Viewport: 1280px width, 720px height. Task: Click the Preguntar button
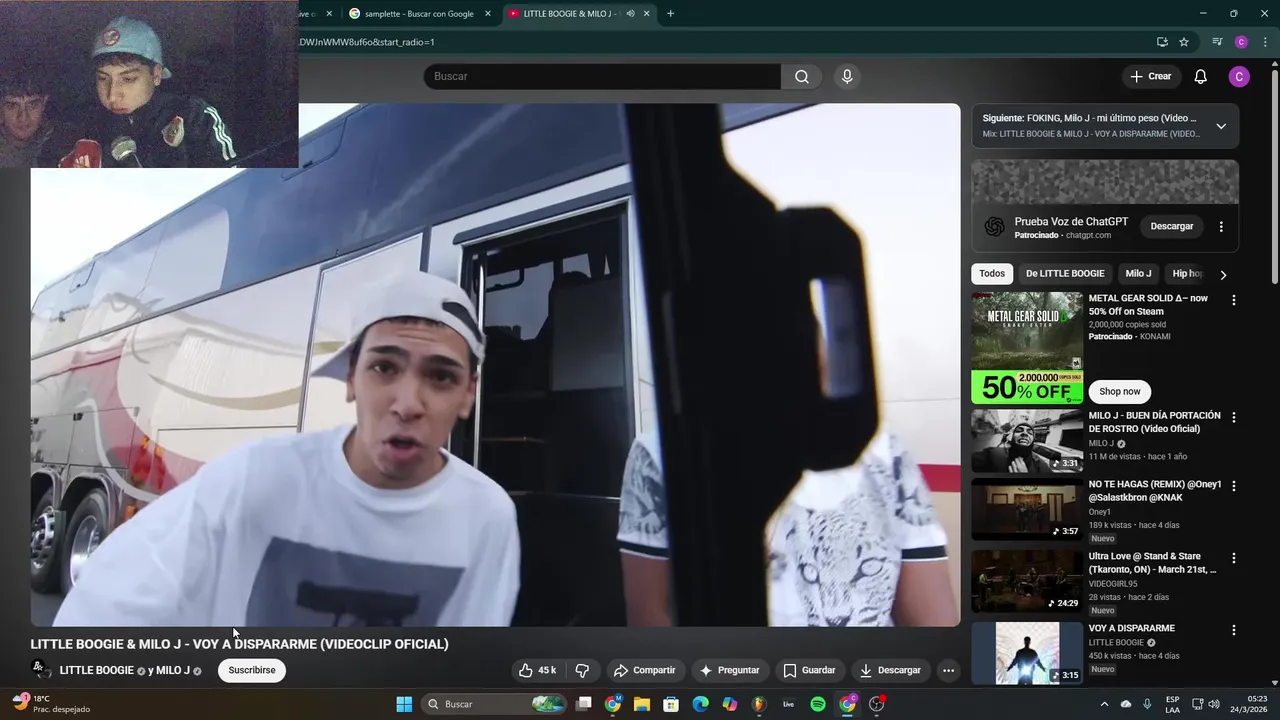pos(729,670)
